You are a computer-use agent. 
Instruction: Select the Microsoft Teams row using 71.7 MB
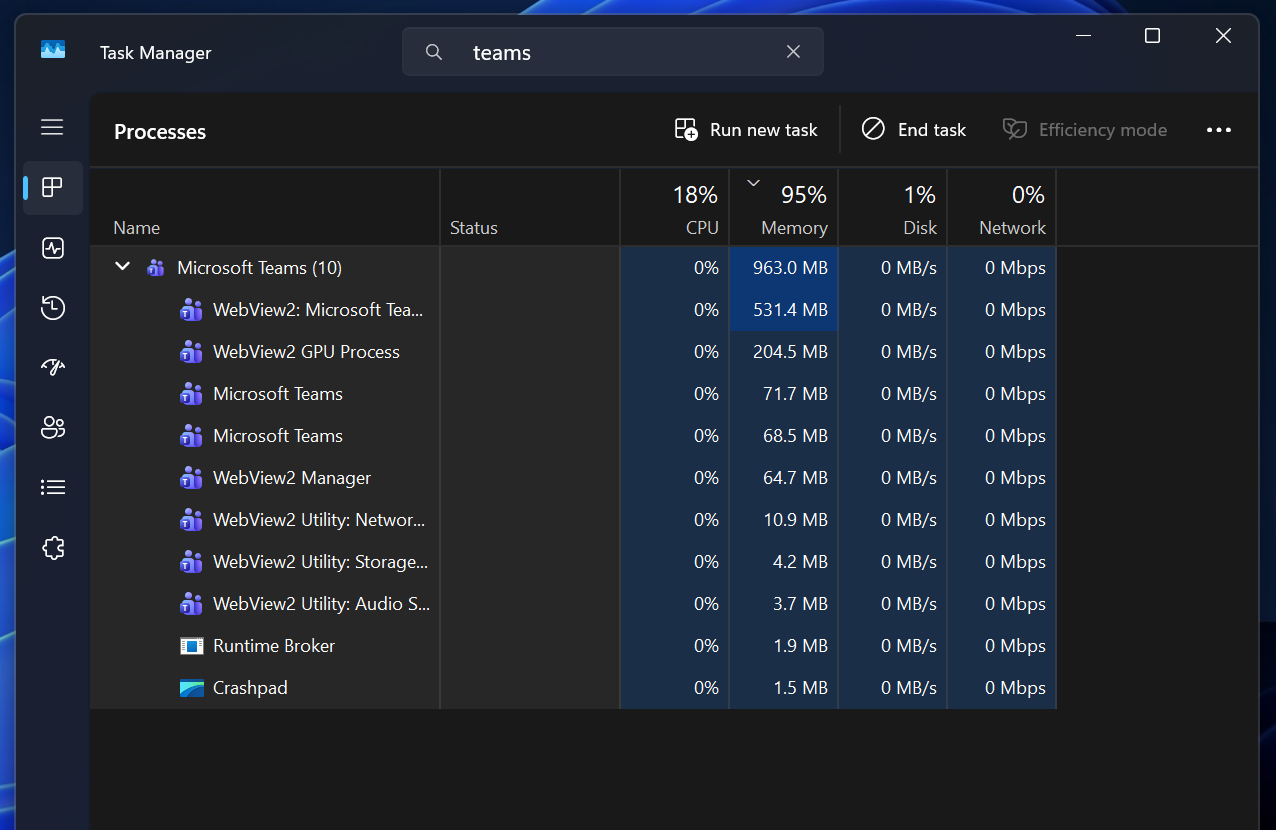click(x=573, y=394)
